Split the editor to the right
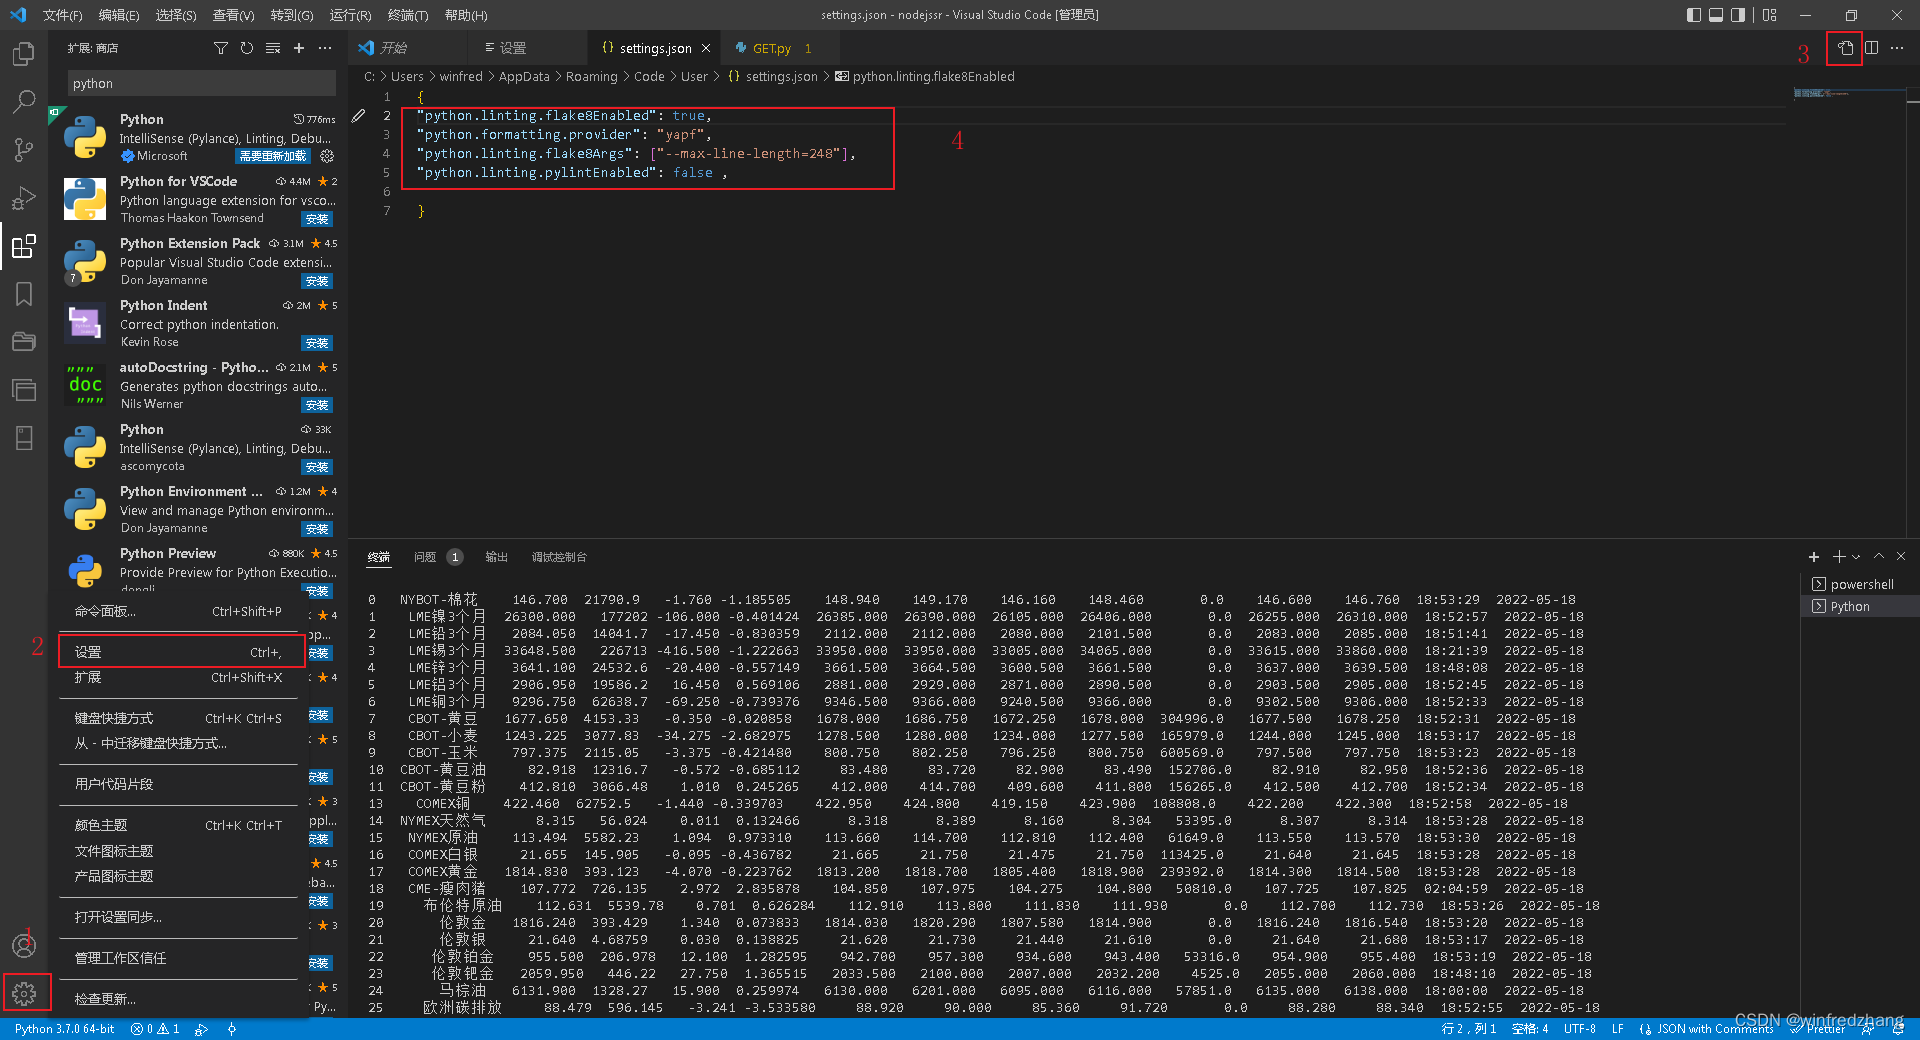The height and width of the screenshot is (1040, 1920). click(x=1871, y=48)
